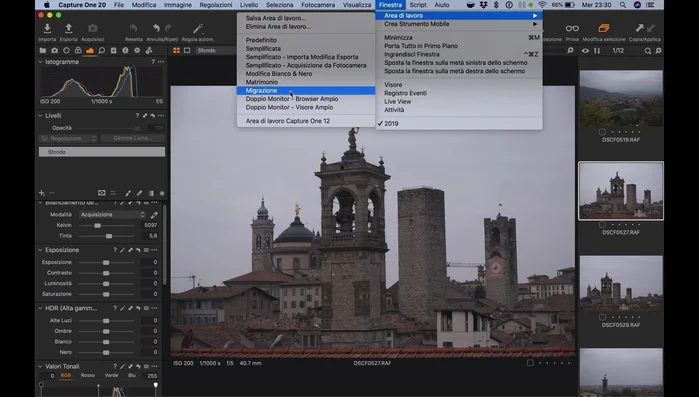Select the layer brush tool icon
The image size is (699, 397).
click(x=128, y=193)
